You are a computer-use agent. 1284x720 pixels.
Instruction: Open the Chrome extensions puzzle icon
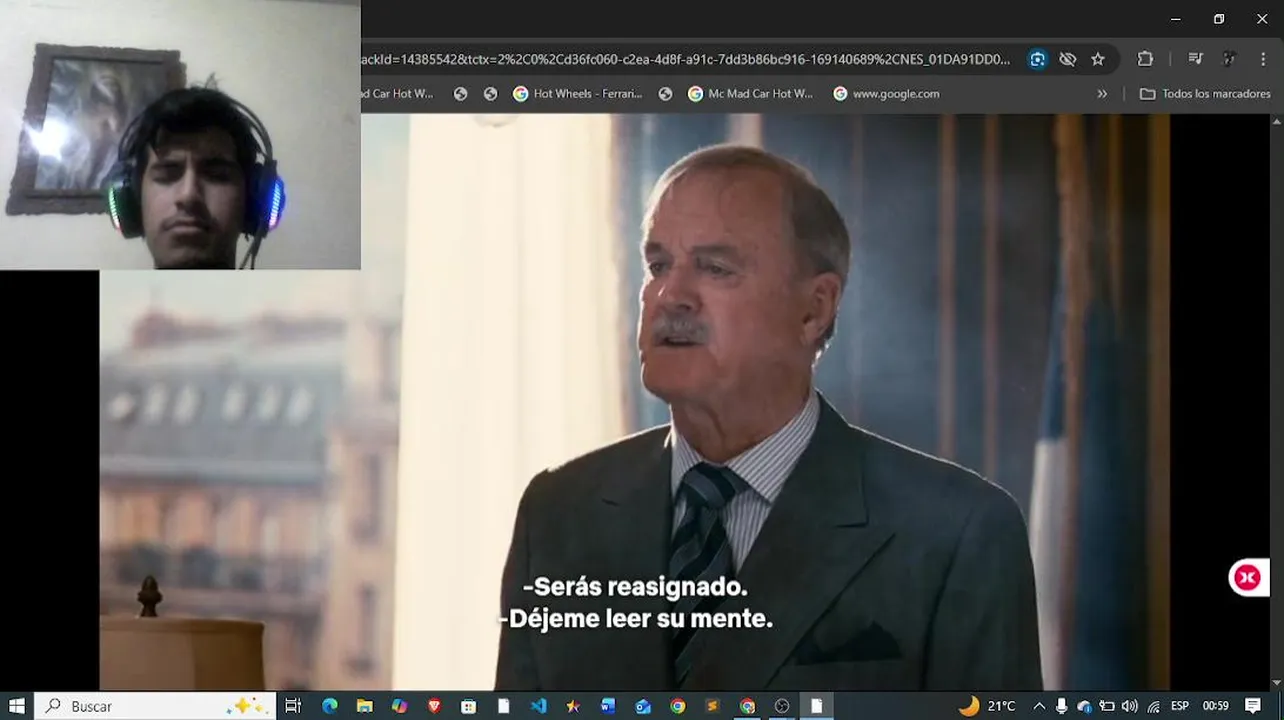click(x=1145, y=59)
